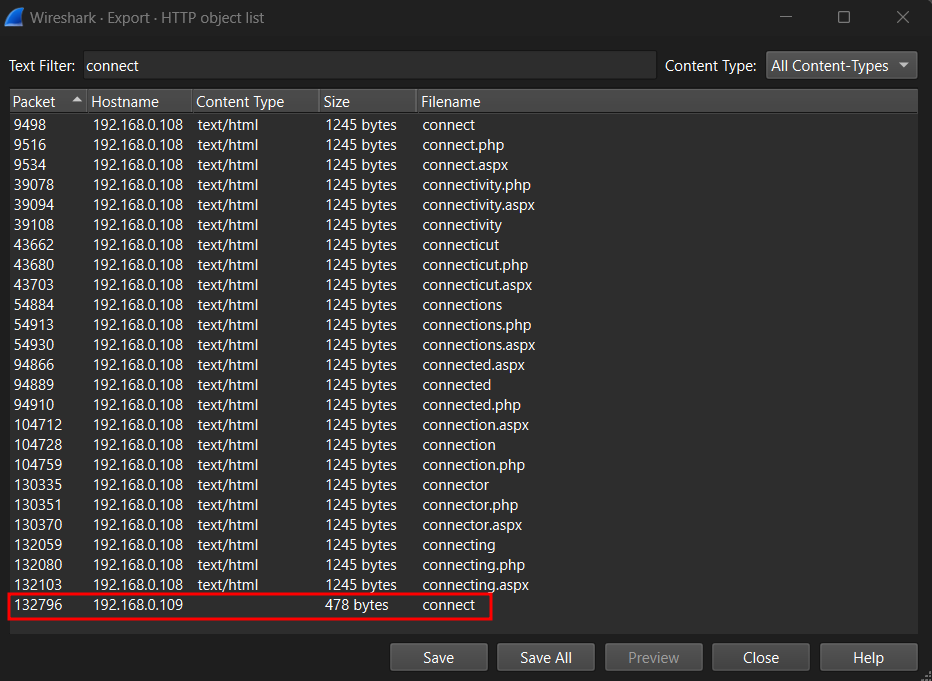Click the Text Filter input field
Screen dimensions: 932x681
coord(369,65)
